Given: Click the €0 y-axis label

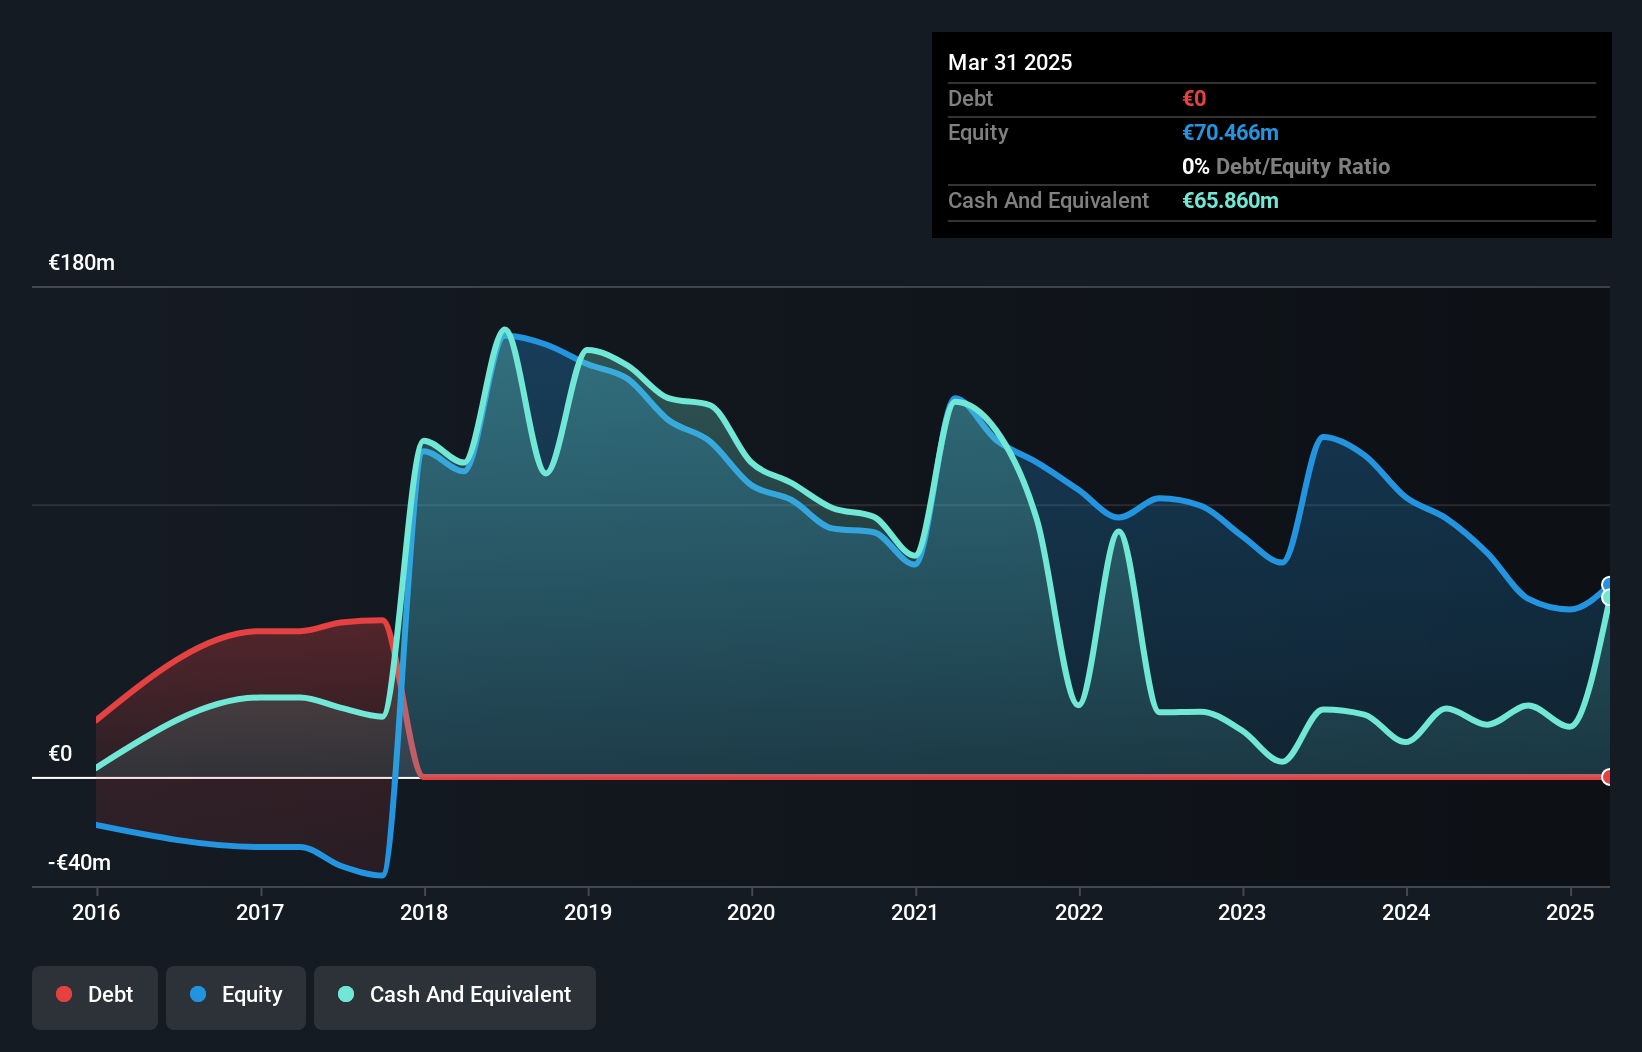Looking at the screenshot, I should 60,754.
